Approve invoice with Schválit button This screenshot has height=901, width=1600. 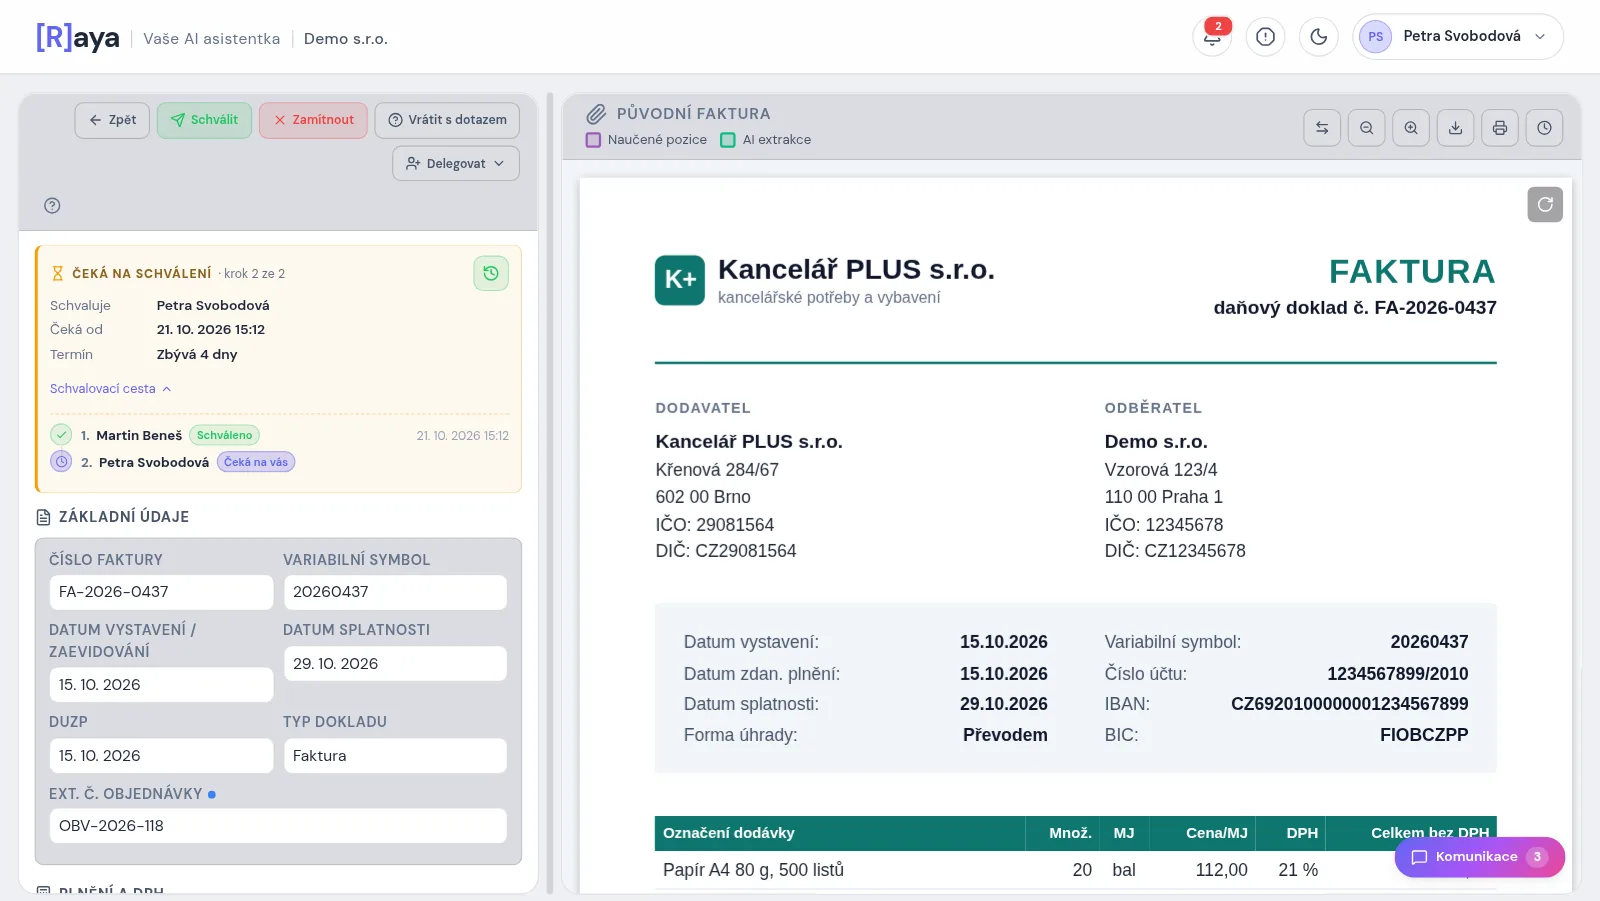tap(204, 120)
